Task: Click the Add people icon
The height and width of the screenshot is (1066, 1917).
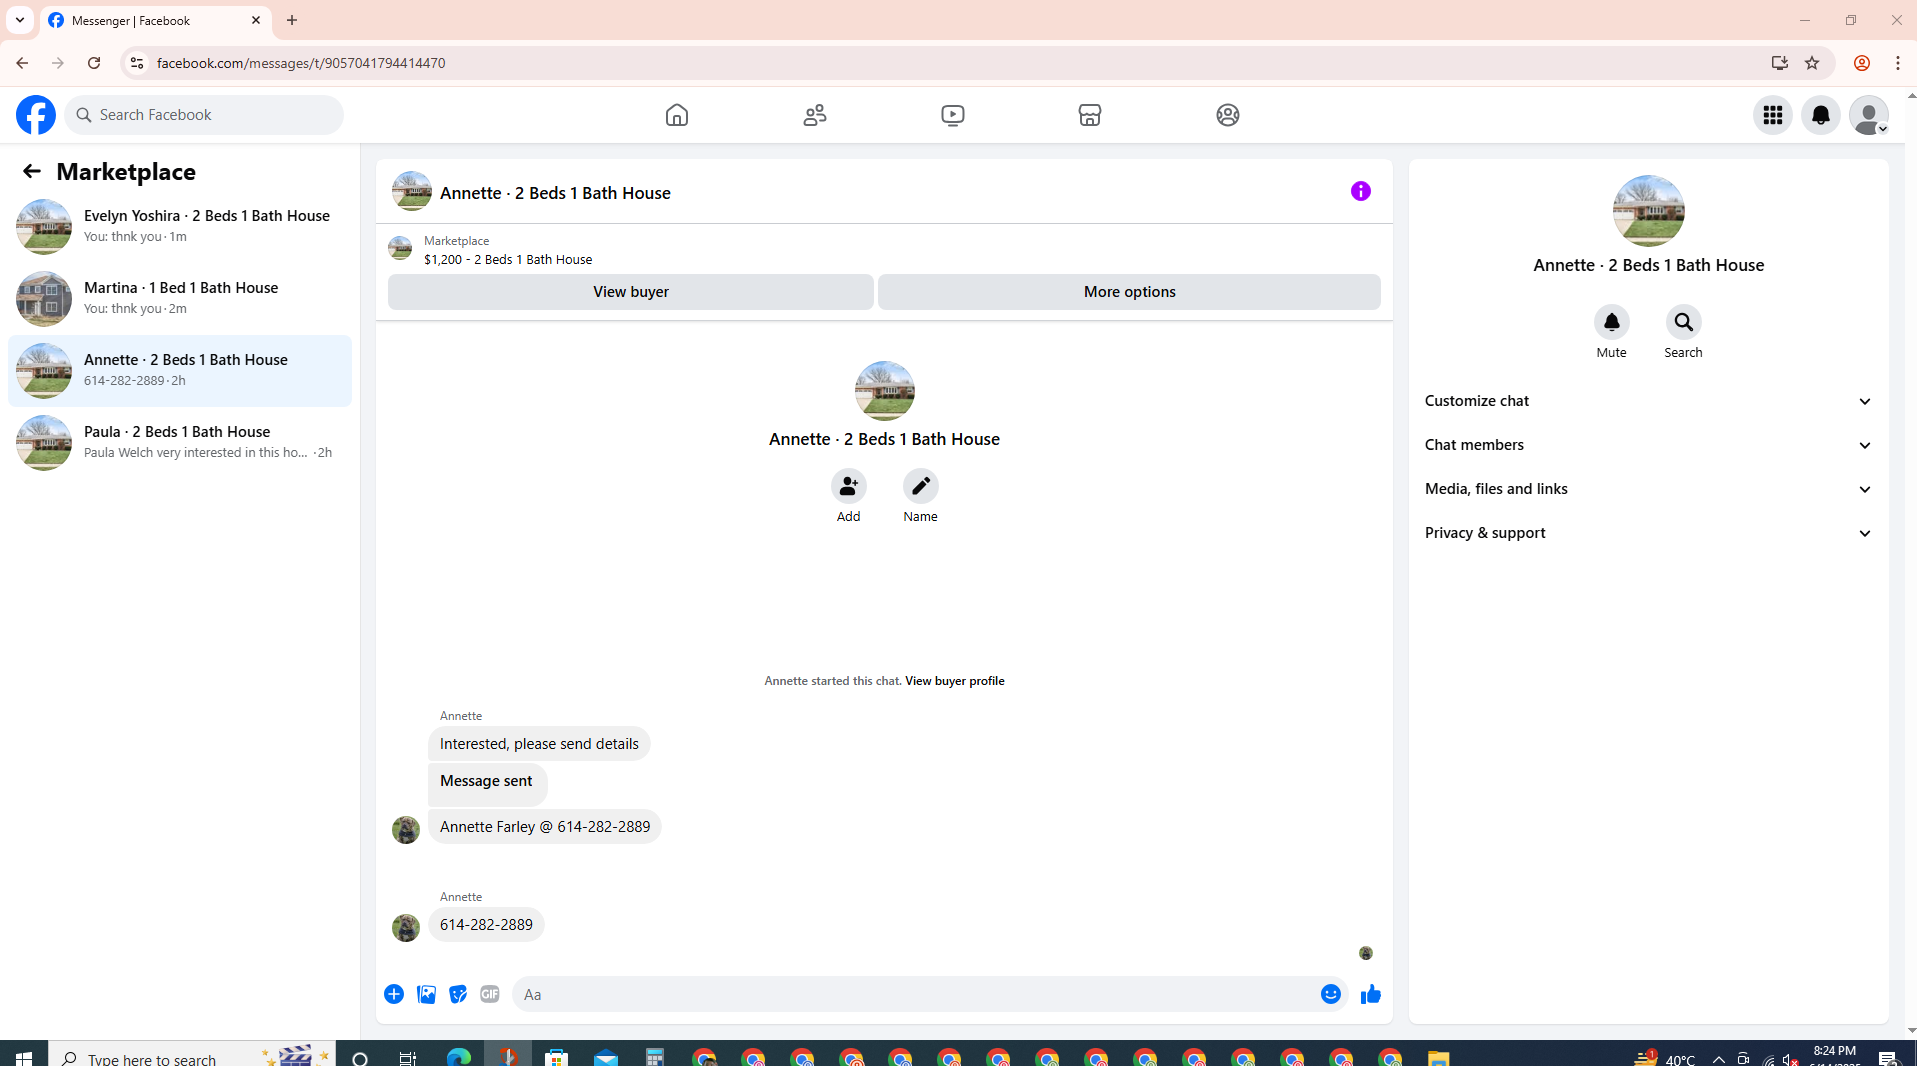Action: (848, 486)
